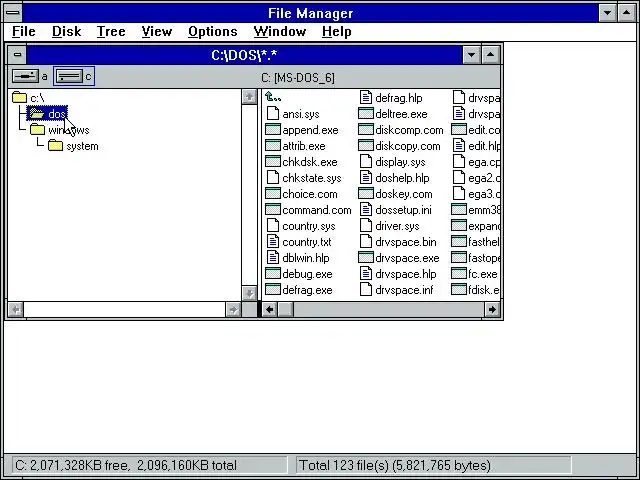The height and width of the screenshot is (480, 640).
Task: Click tree pane scroll right arrow
Action: (233, 309)
